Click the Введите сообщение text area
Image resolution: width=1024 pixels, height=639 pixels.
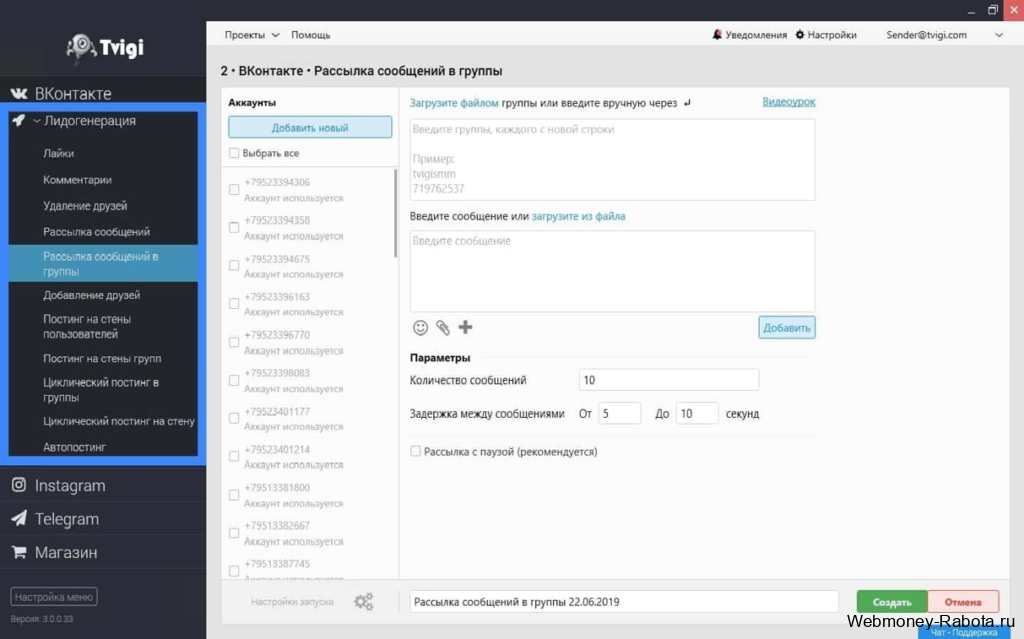coord(613,271)
